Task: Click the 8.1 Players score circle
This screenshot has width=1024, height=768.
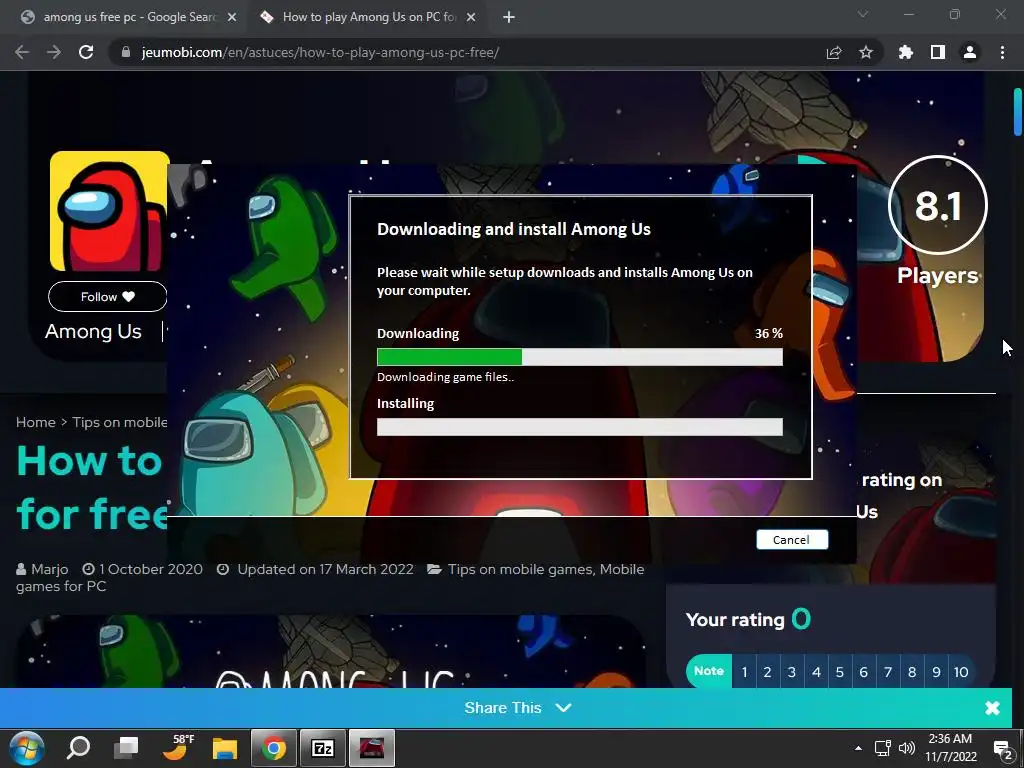Action: (938, 204)
